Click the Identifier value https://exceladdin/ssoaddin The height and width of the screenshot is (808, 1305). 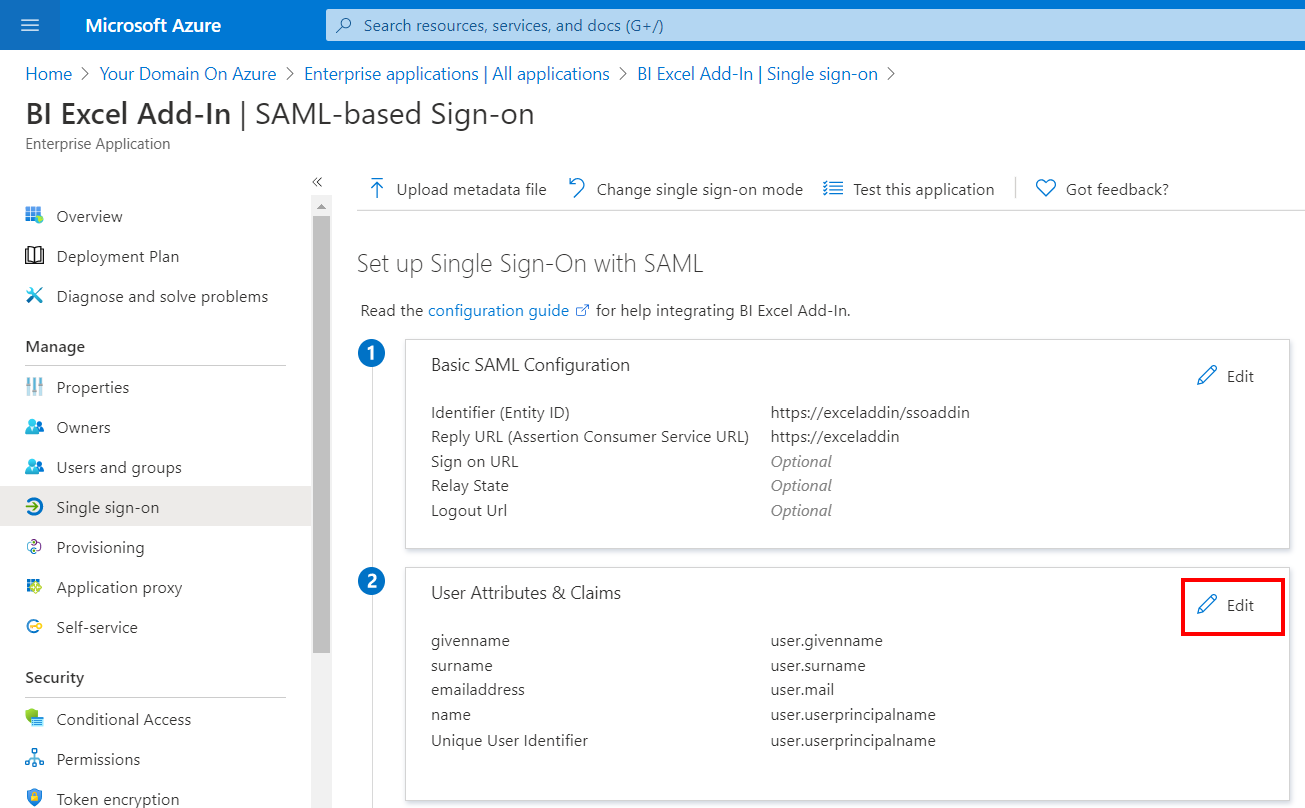click(x=870, y=412)
